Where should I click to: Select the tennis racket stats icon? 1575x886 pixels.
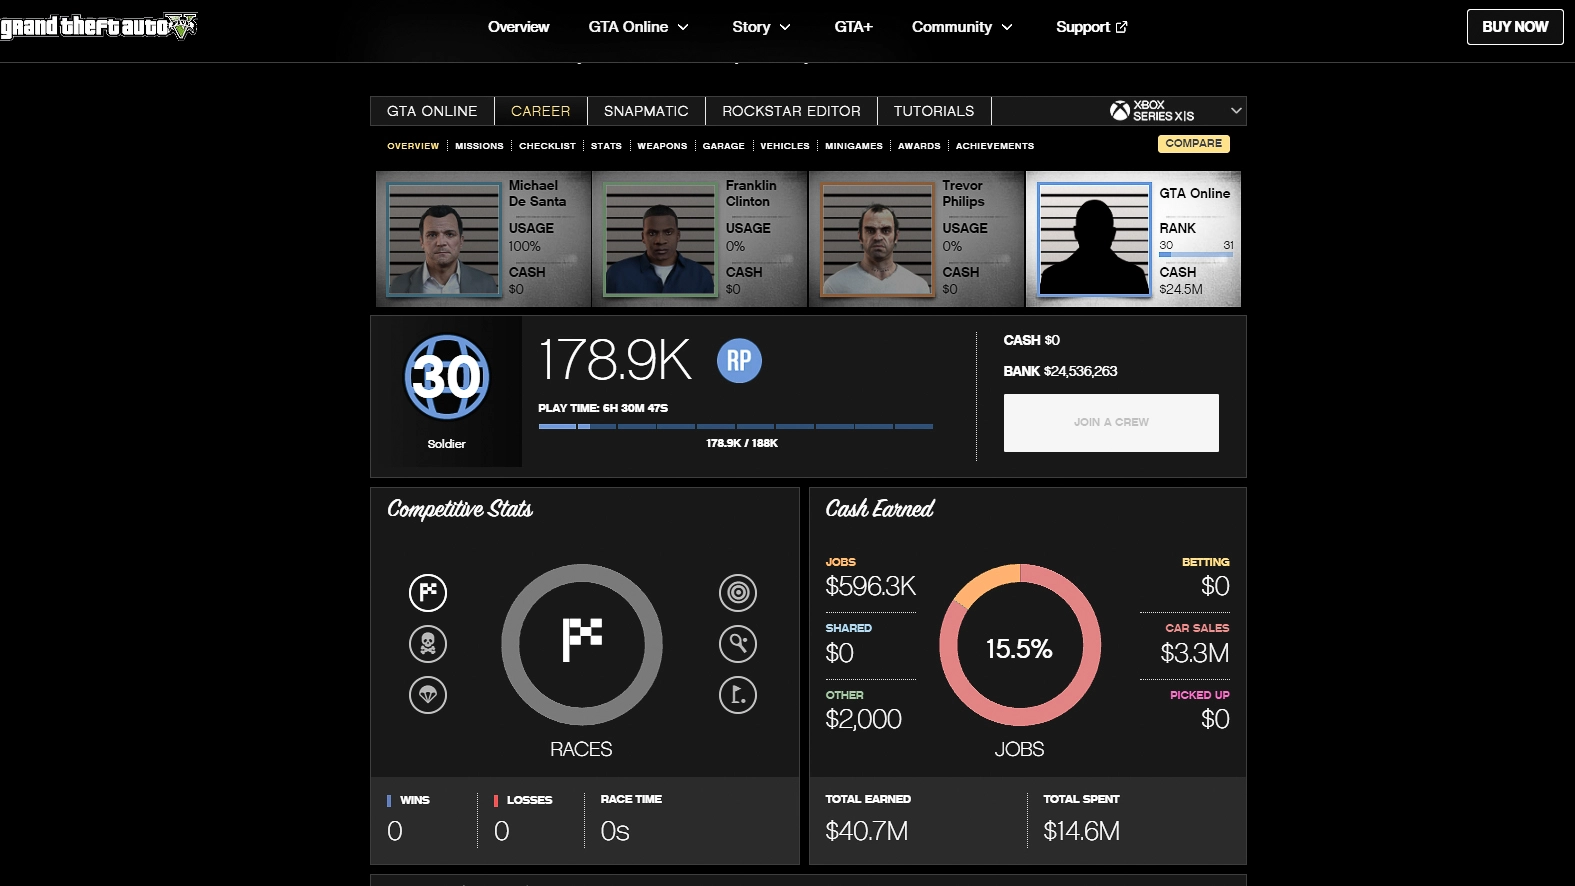(x=738, y=643)
